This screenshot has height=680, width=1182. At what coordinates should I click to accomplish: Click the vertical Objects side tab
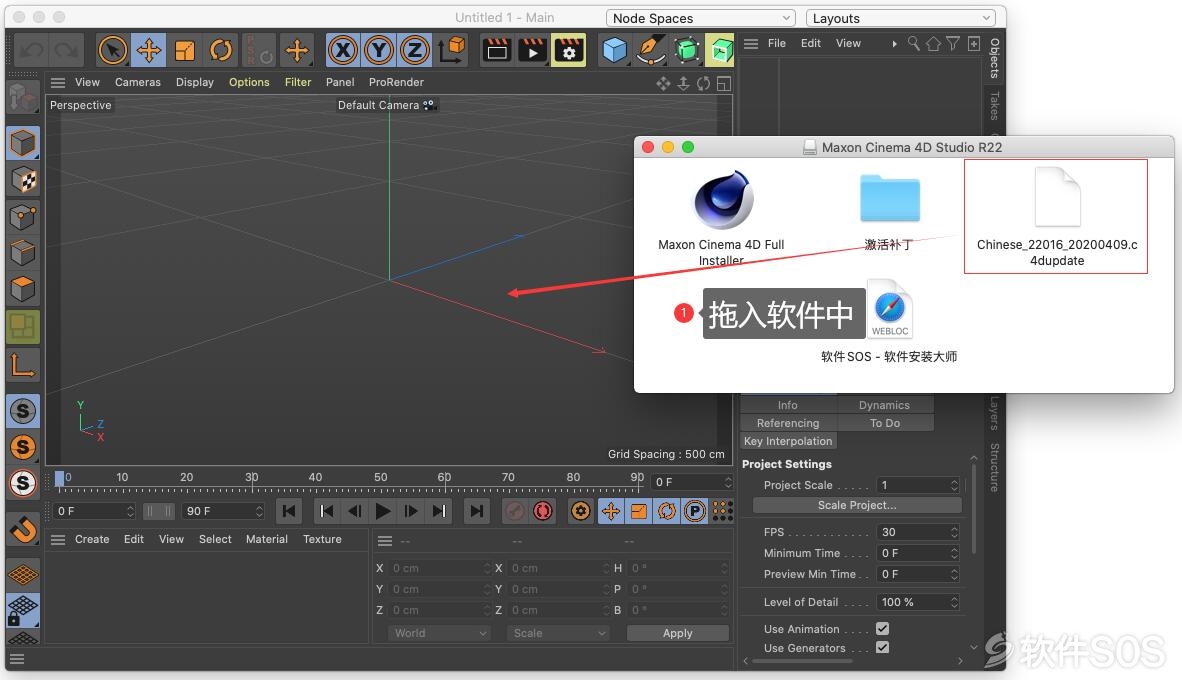coord(994,58)
